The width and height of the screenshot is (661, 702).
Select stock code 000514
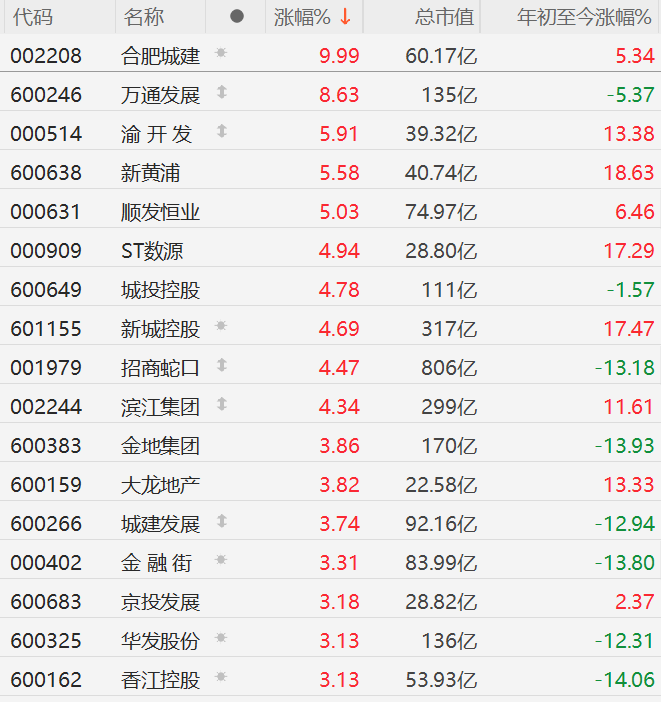[46, 134]
